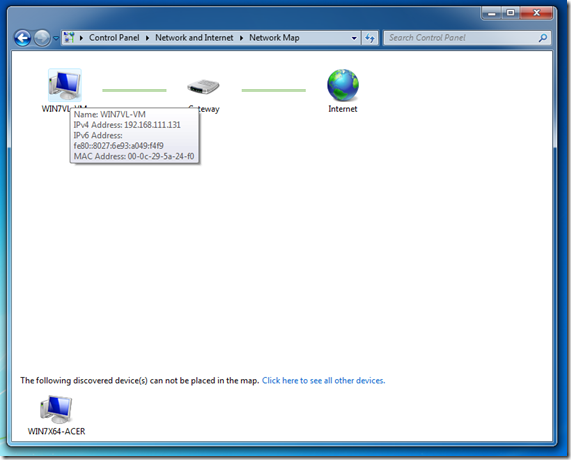
Task: Click the Gateway router icon
Action: (203, 87)
